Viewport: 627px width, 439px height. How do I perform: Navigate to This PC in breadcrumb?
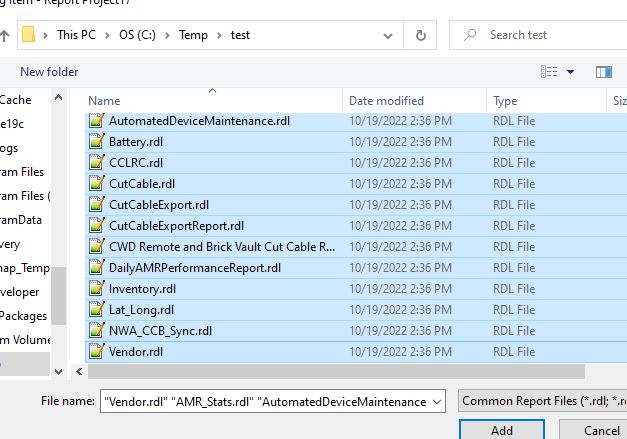tap(76, 35)
